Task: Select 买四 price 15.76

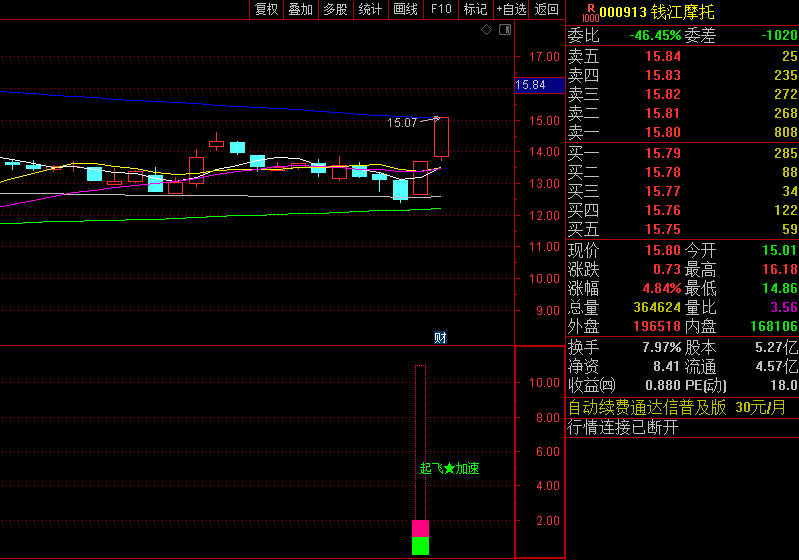Action: click(663, 210)
